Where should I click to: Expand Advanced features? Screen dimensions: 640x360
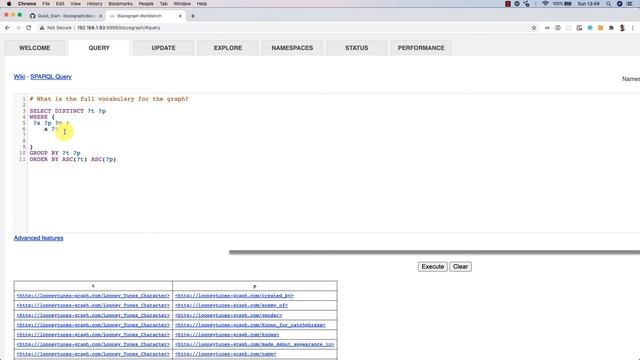[38, 238]
